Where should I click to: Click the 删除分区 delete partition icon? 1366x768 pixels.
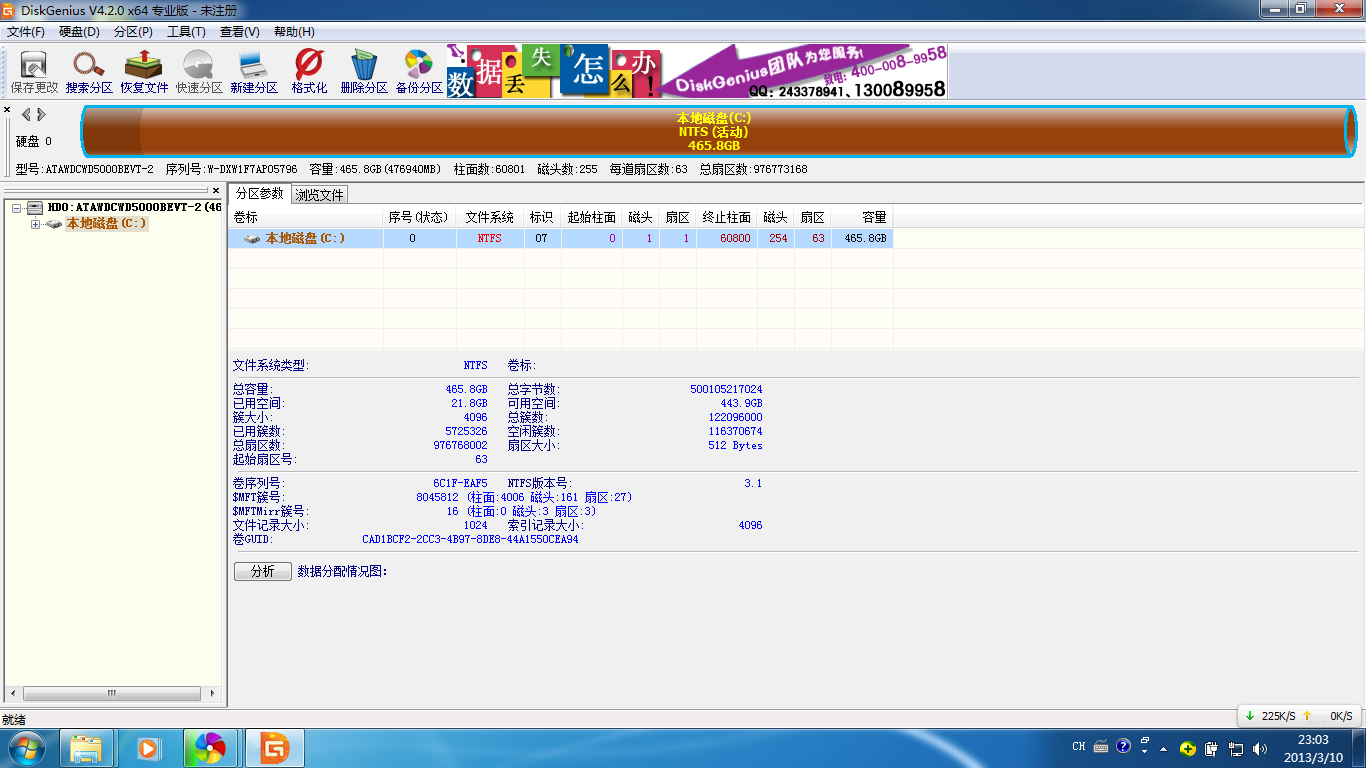pyautogui.click(x=364, y=72)
